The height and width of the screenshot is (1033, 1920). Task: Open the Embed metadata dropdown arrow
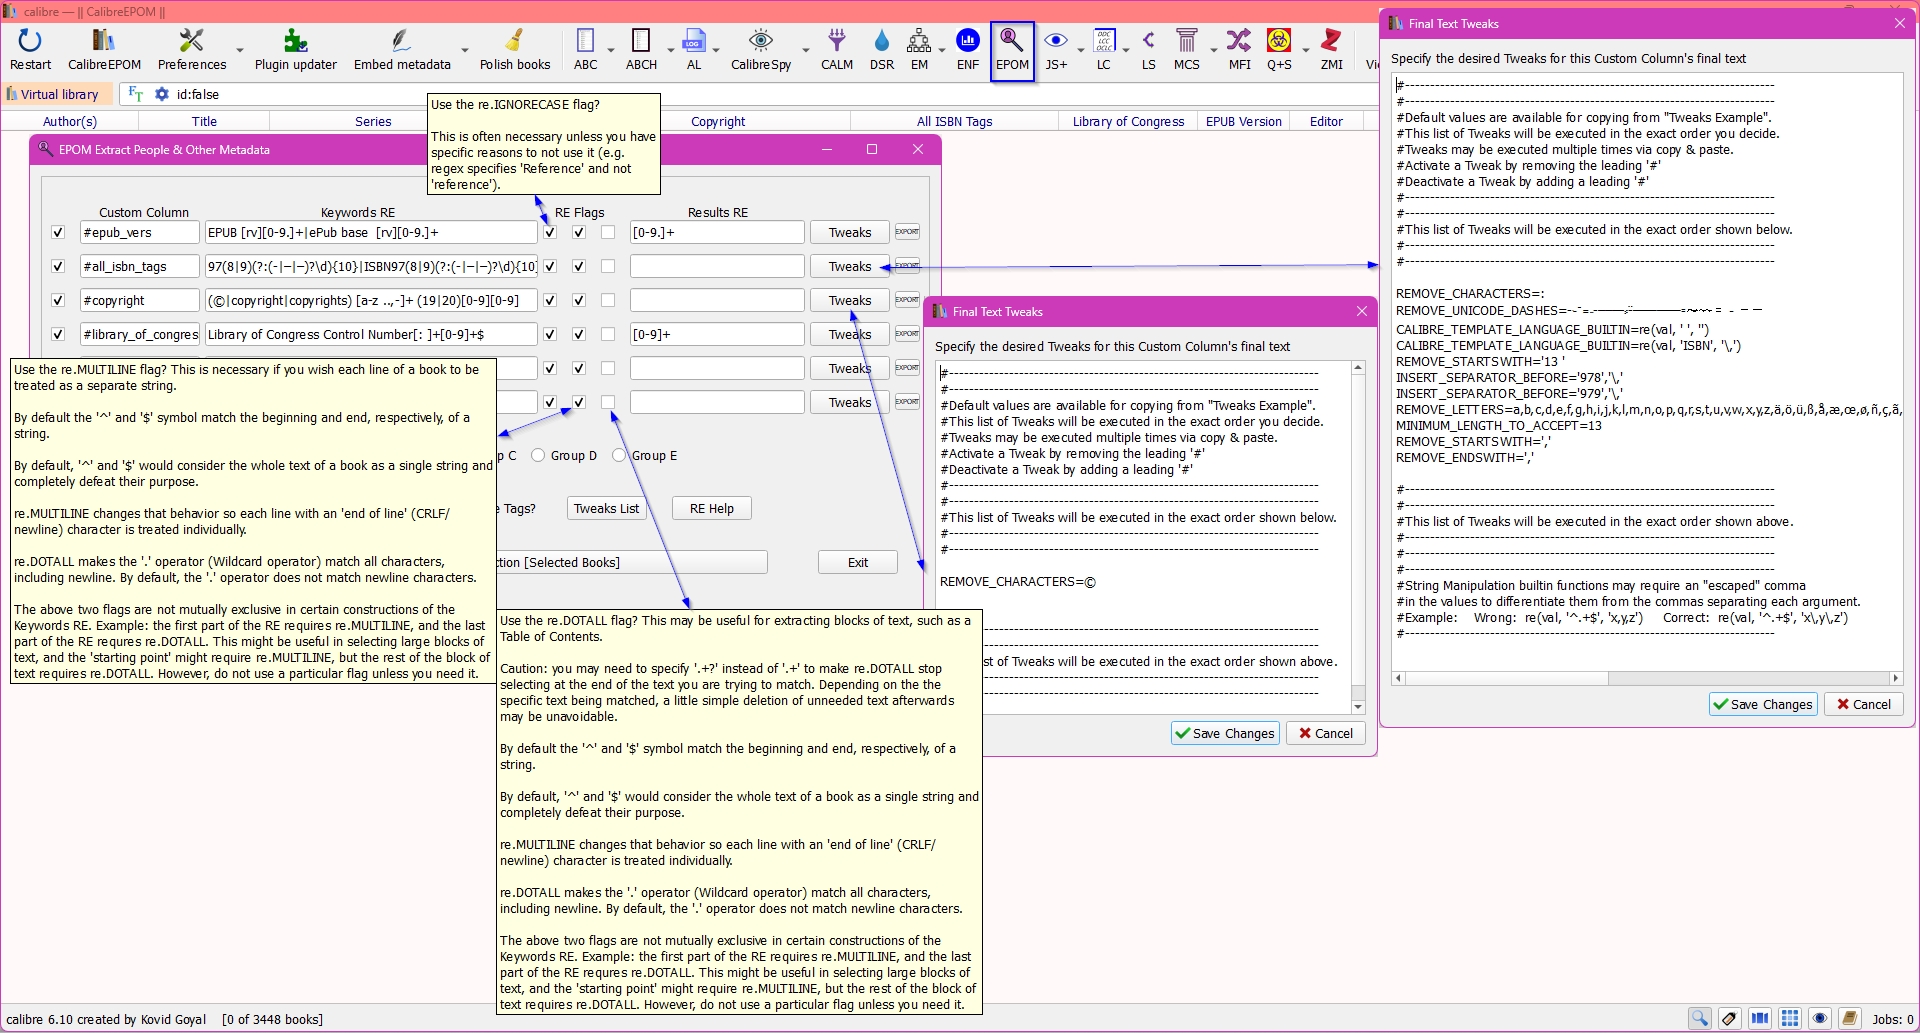[465, 50]
